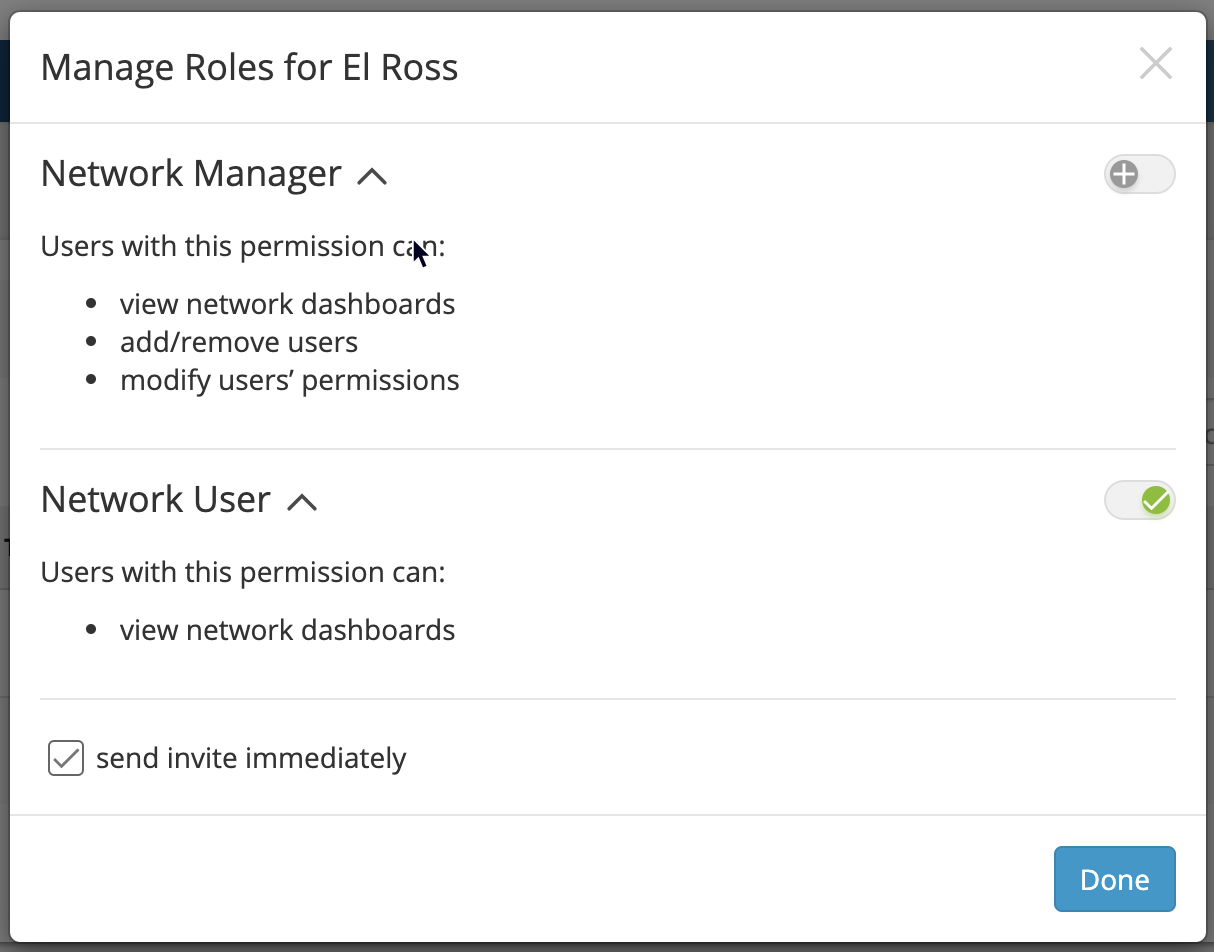Screen dimensions: 1214x952
Task: Uncheck the send invite immediately checkbox
Action: (66, 759)
